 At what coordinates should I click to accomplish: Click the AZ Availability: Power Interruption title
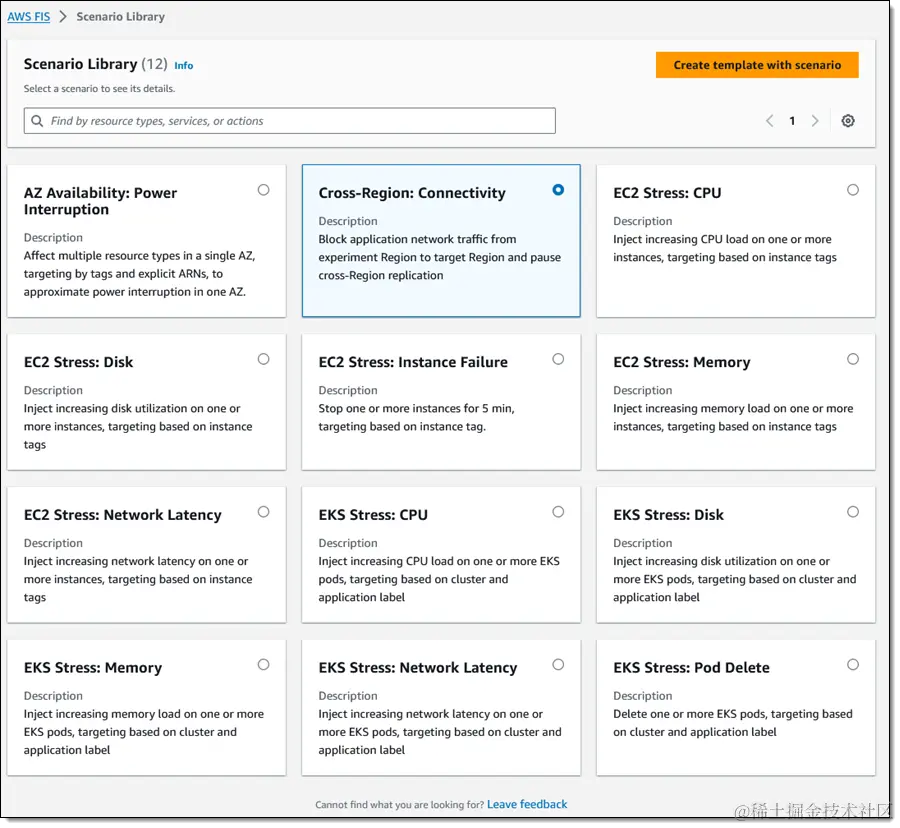click(101, 202)
